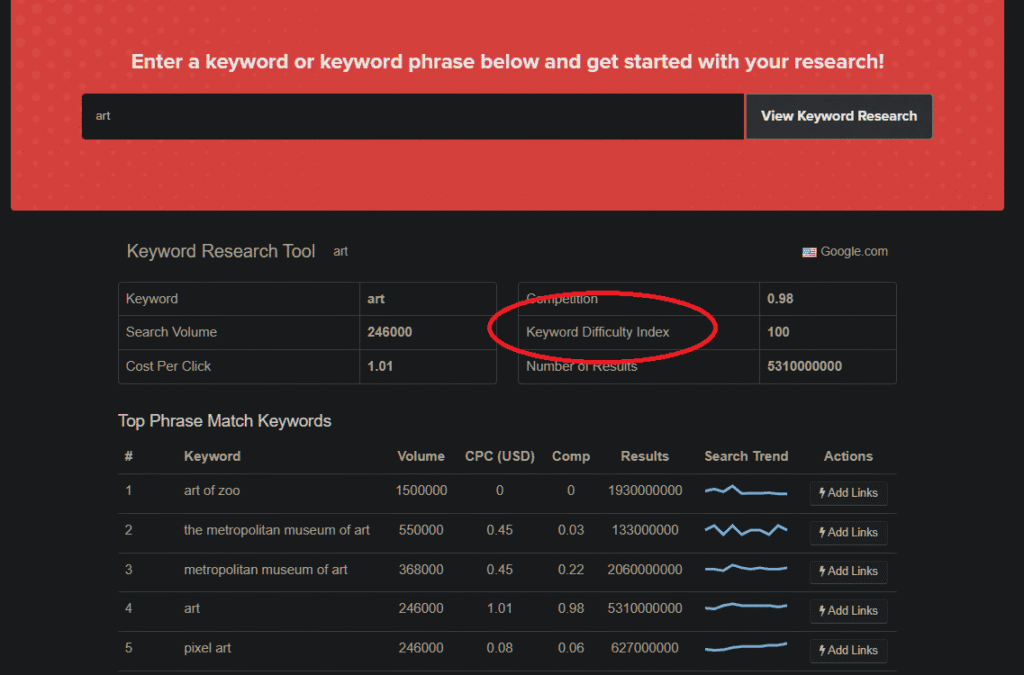This screenshot has height=675, width=1024.
Task: Click the lightning icon in row 2's Add Links button
Action: [824, 532]
